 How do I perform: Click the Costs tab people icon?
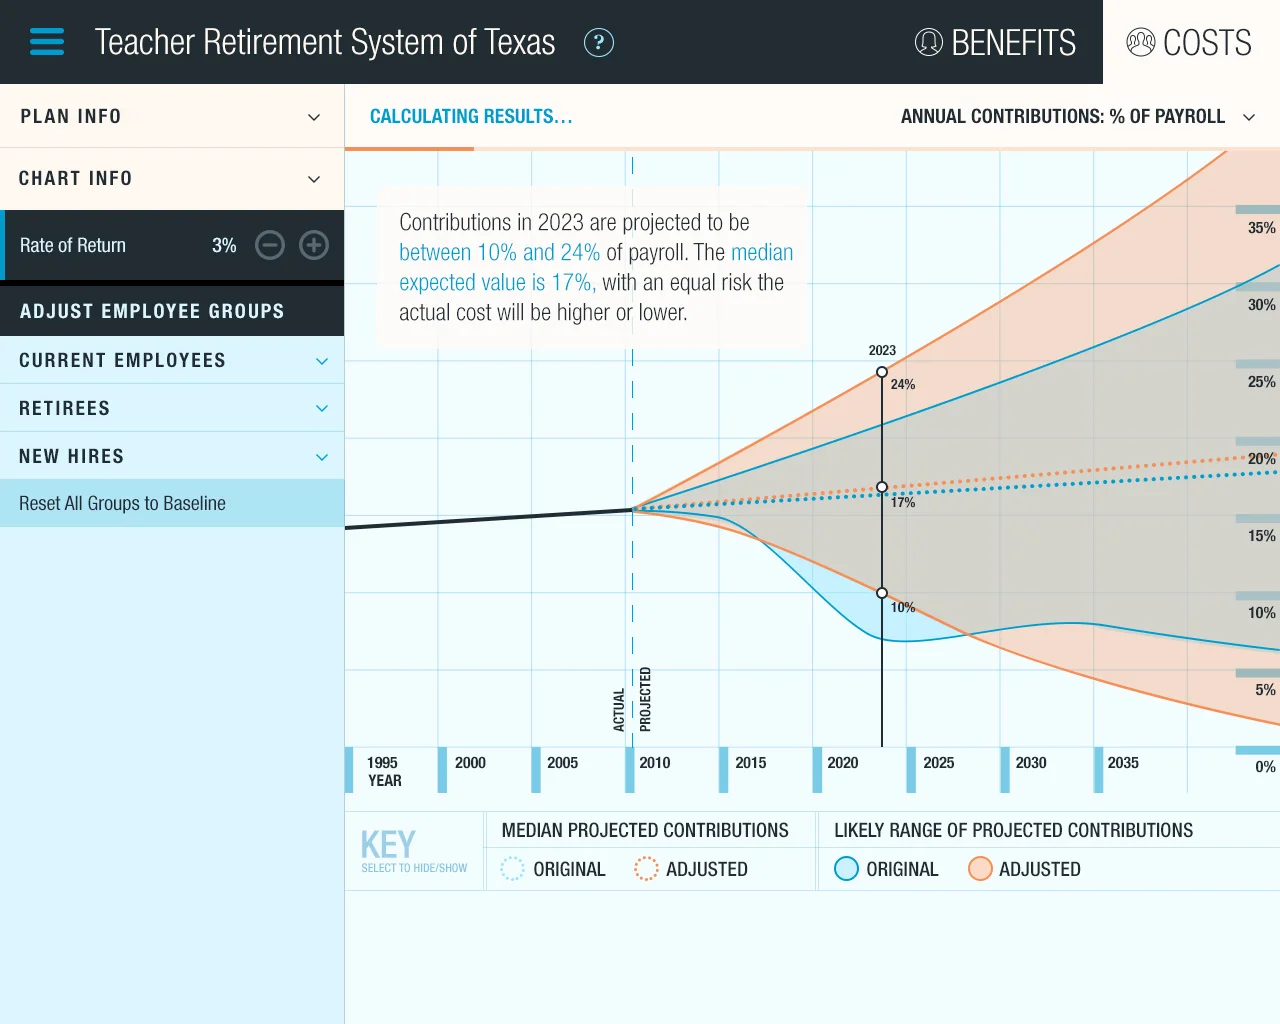tap(1141, 42)
